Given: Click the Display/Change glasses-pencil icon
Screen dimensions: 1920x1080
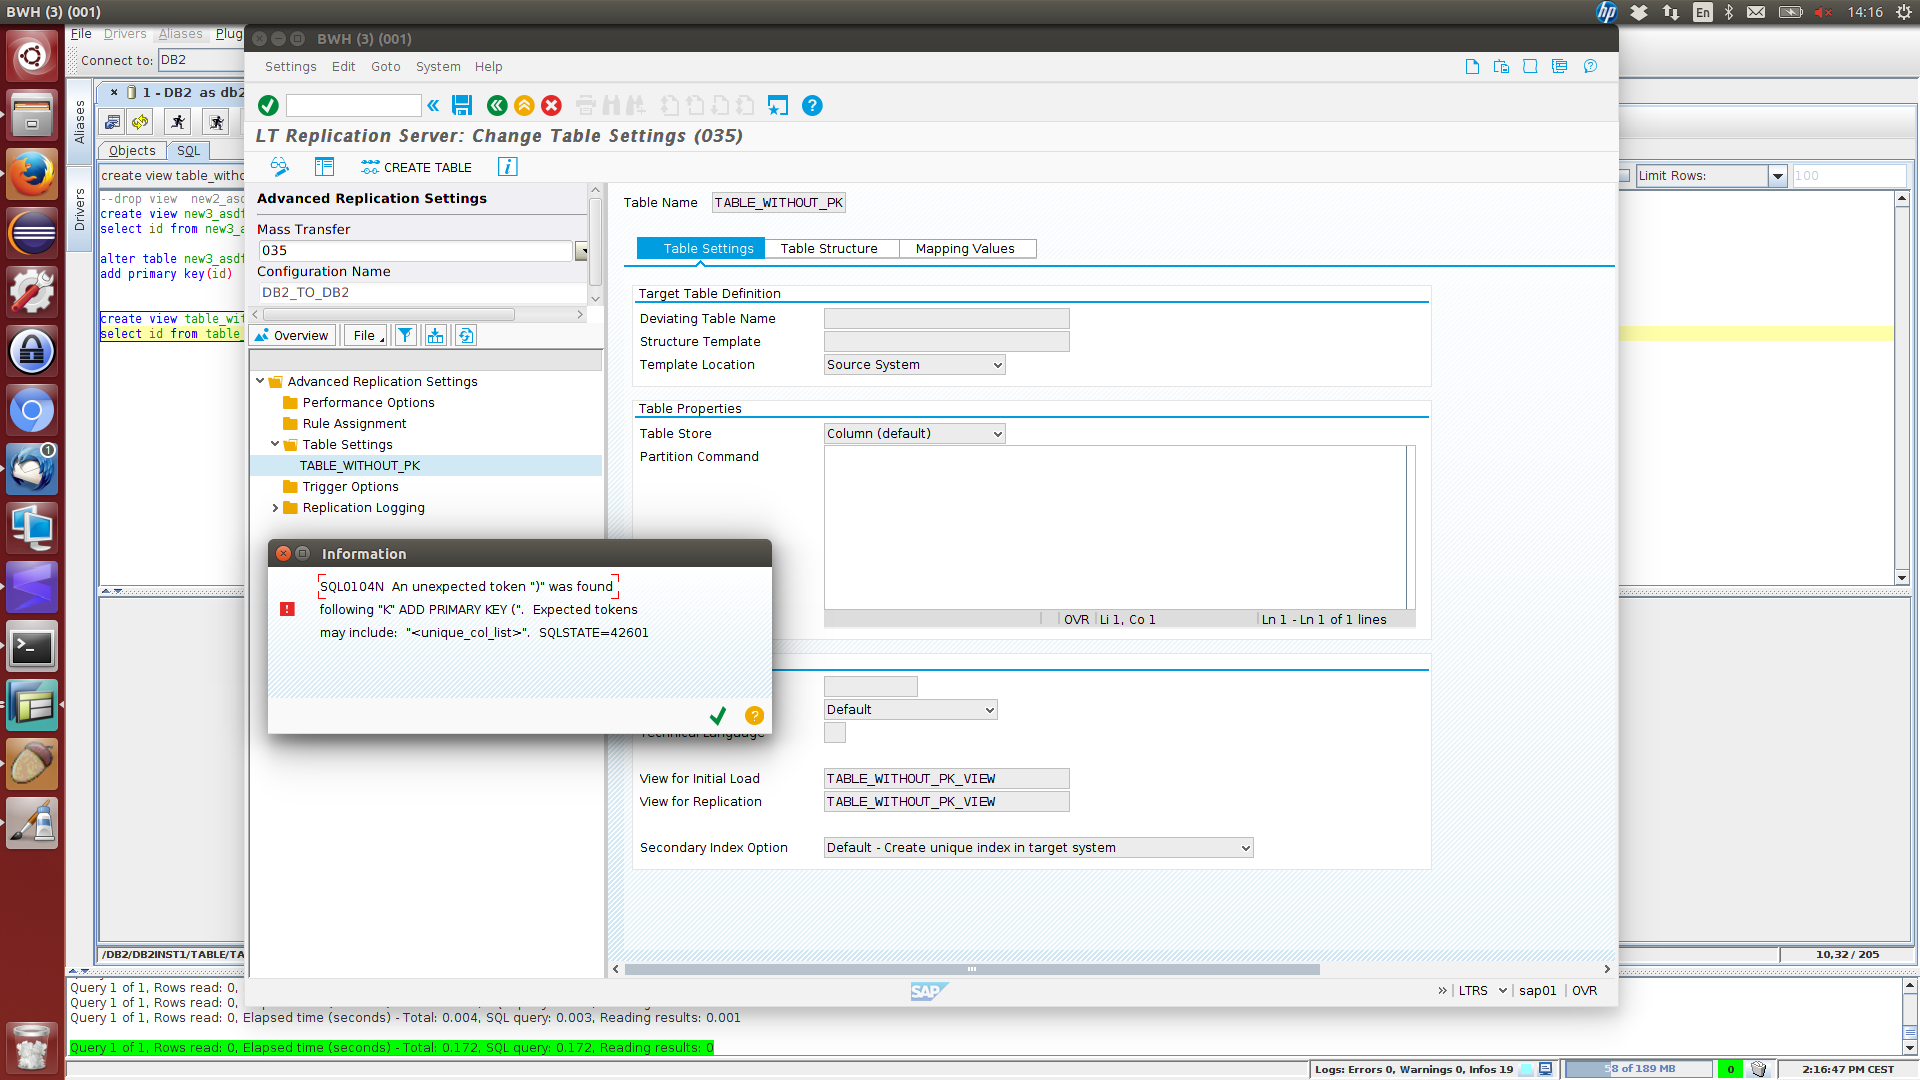Looking at the screenshot, I should pos(280,167).
